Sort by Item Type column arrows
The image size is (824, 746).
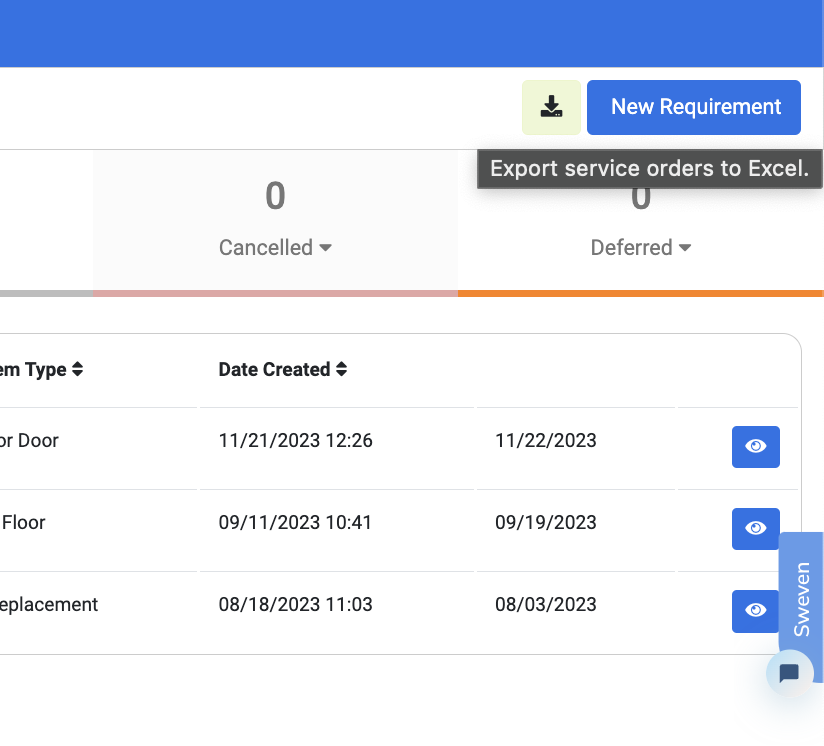point(77,369)
